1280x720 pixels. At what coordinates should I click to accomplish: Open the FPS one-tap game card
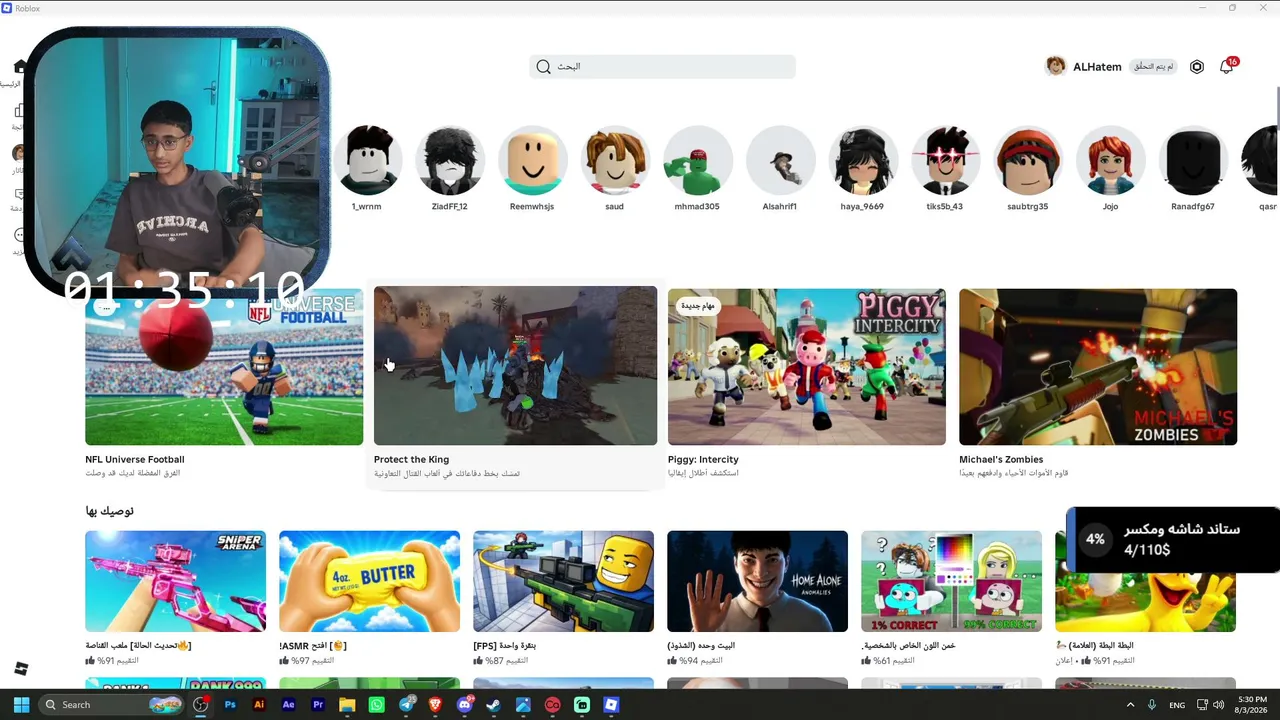[x=563, y=581]
